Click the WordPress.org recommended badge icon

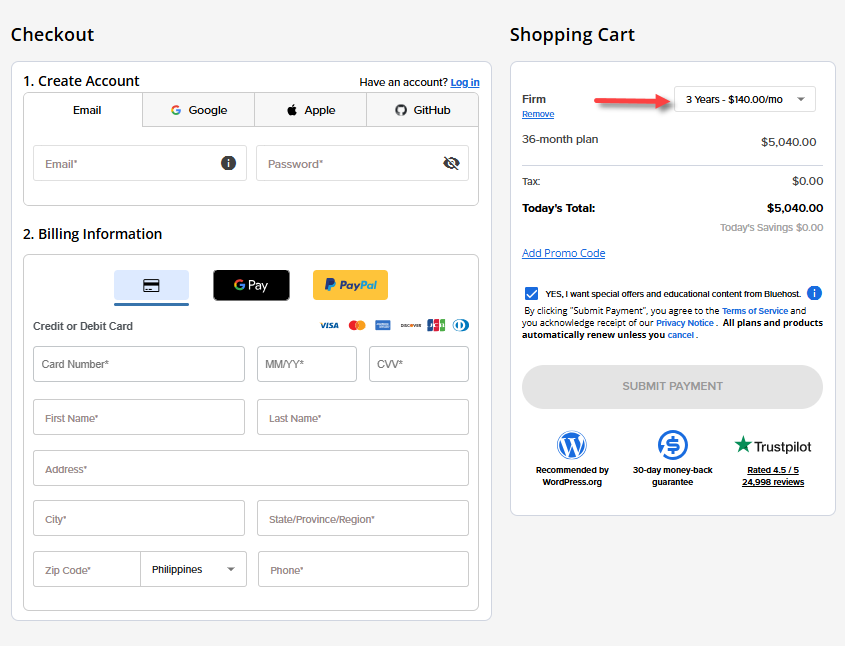coord(572,446)
